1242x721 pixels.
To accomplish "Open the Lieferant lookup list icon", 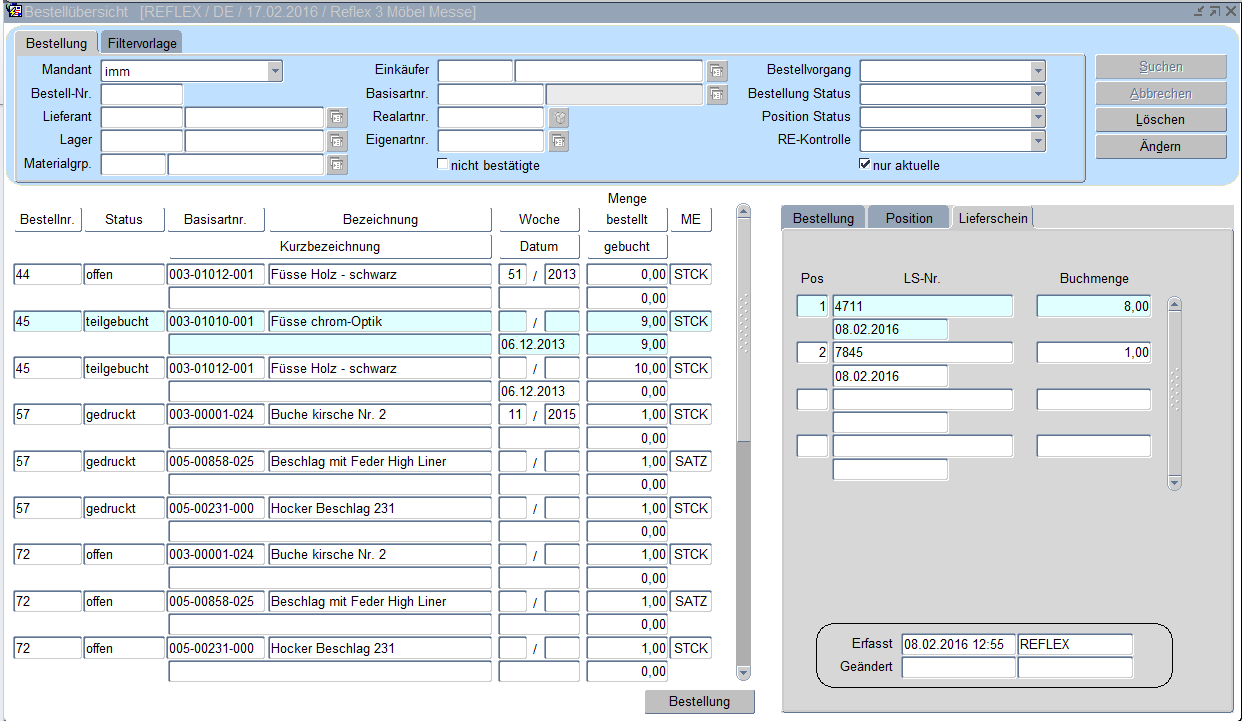I will coord(337,118).
